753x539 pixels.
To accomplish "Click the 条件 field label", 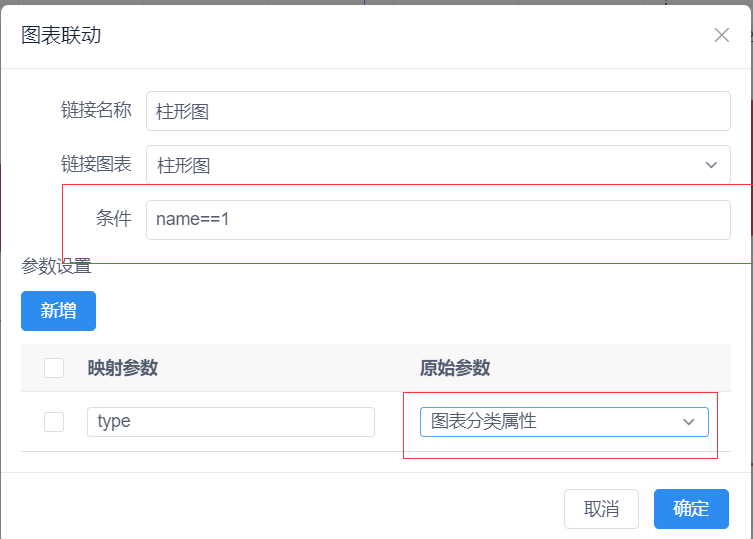I will point(113,219).
